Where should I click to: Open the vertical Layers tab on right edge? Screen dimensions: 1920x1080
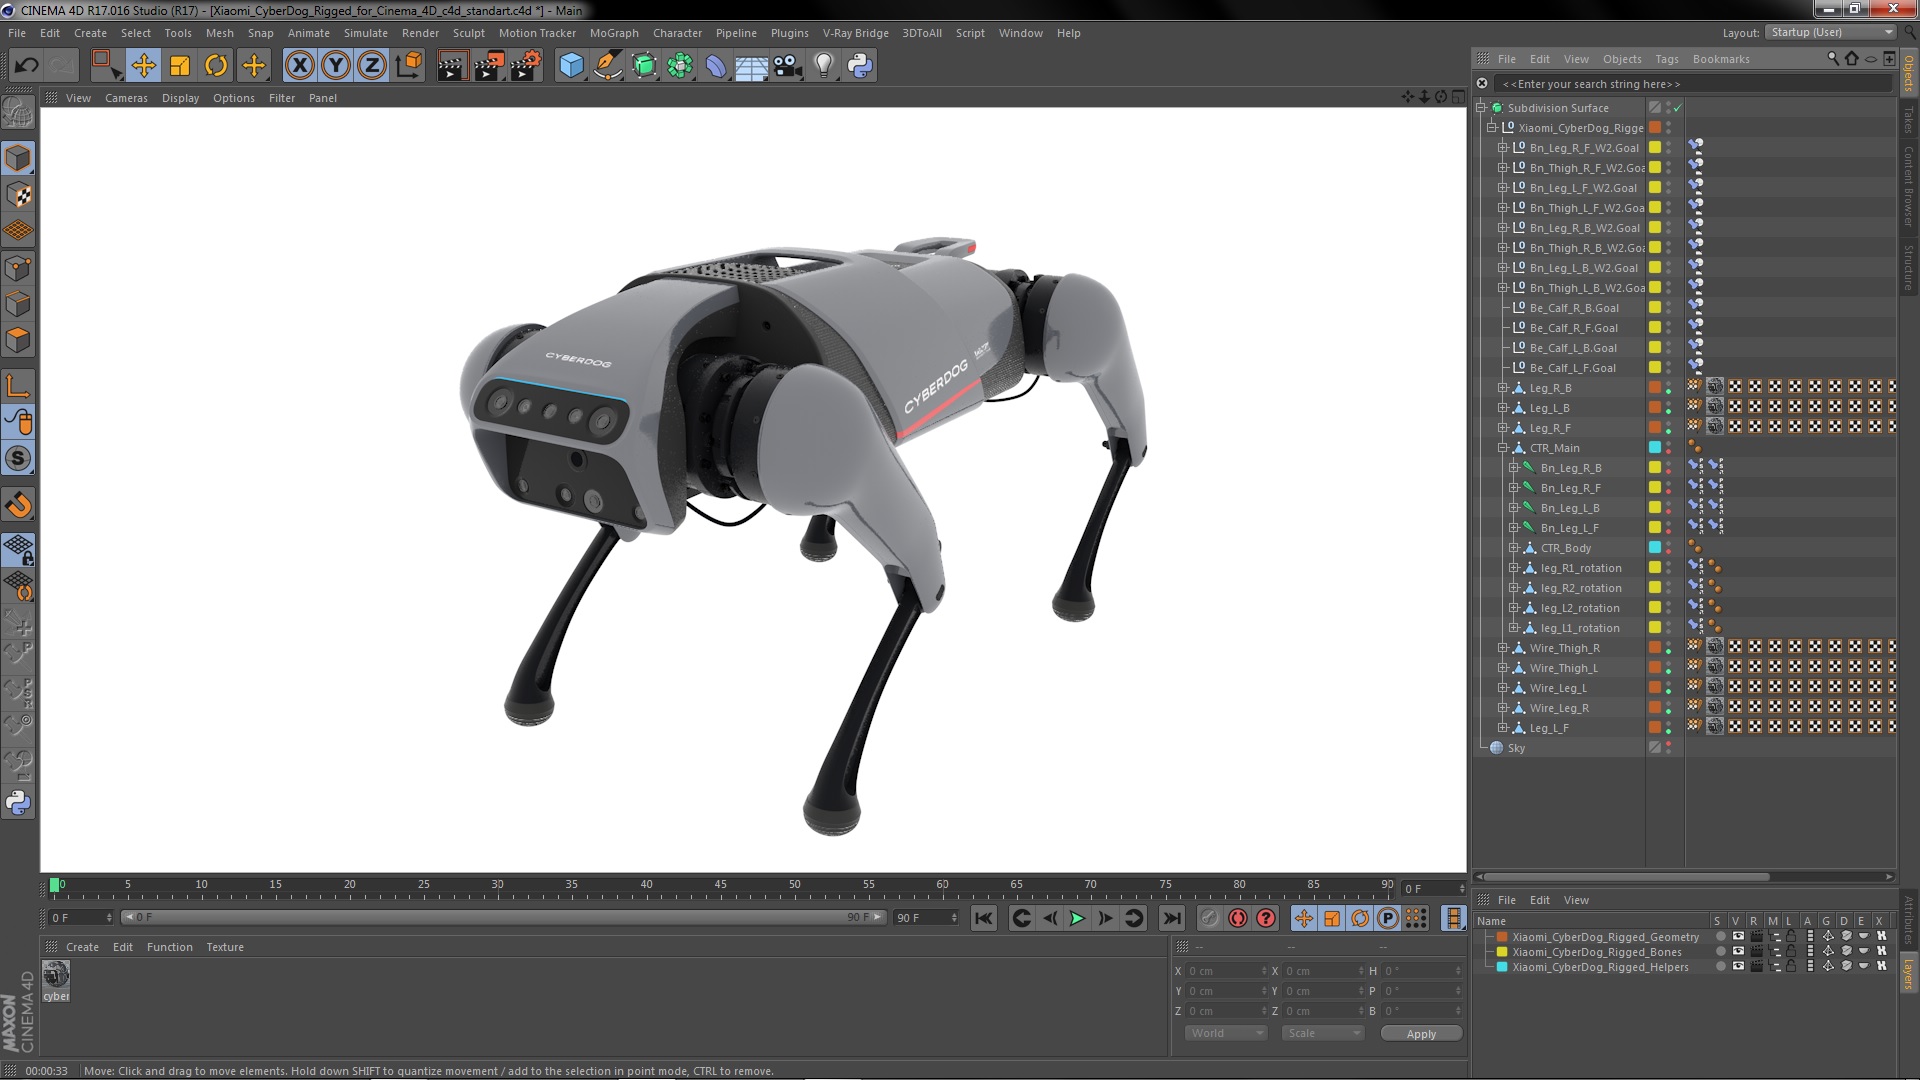pos(1909,973)
